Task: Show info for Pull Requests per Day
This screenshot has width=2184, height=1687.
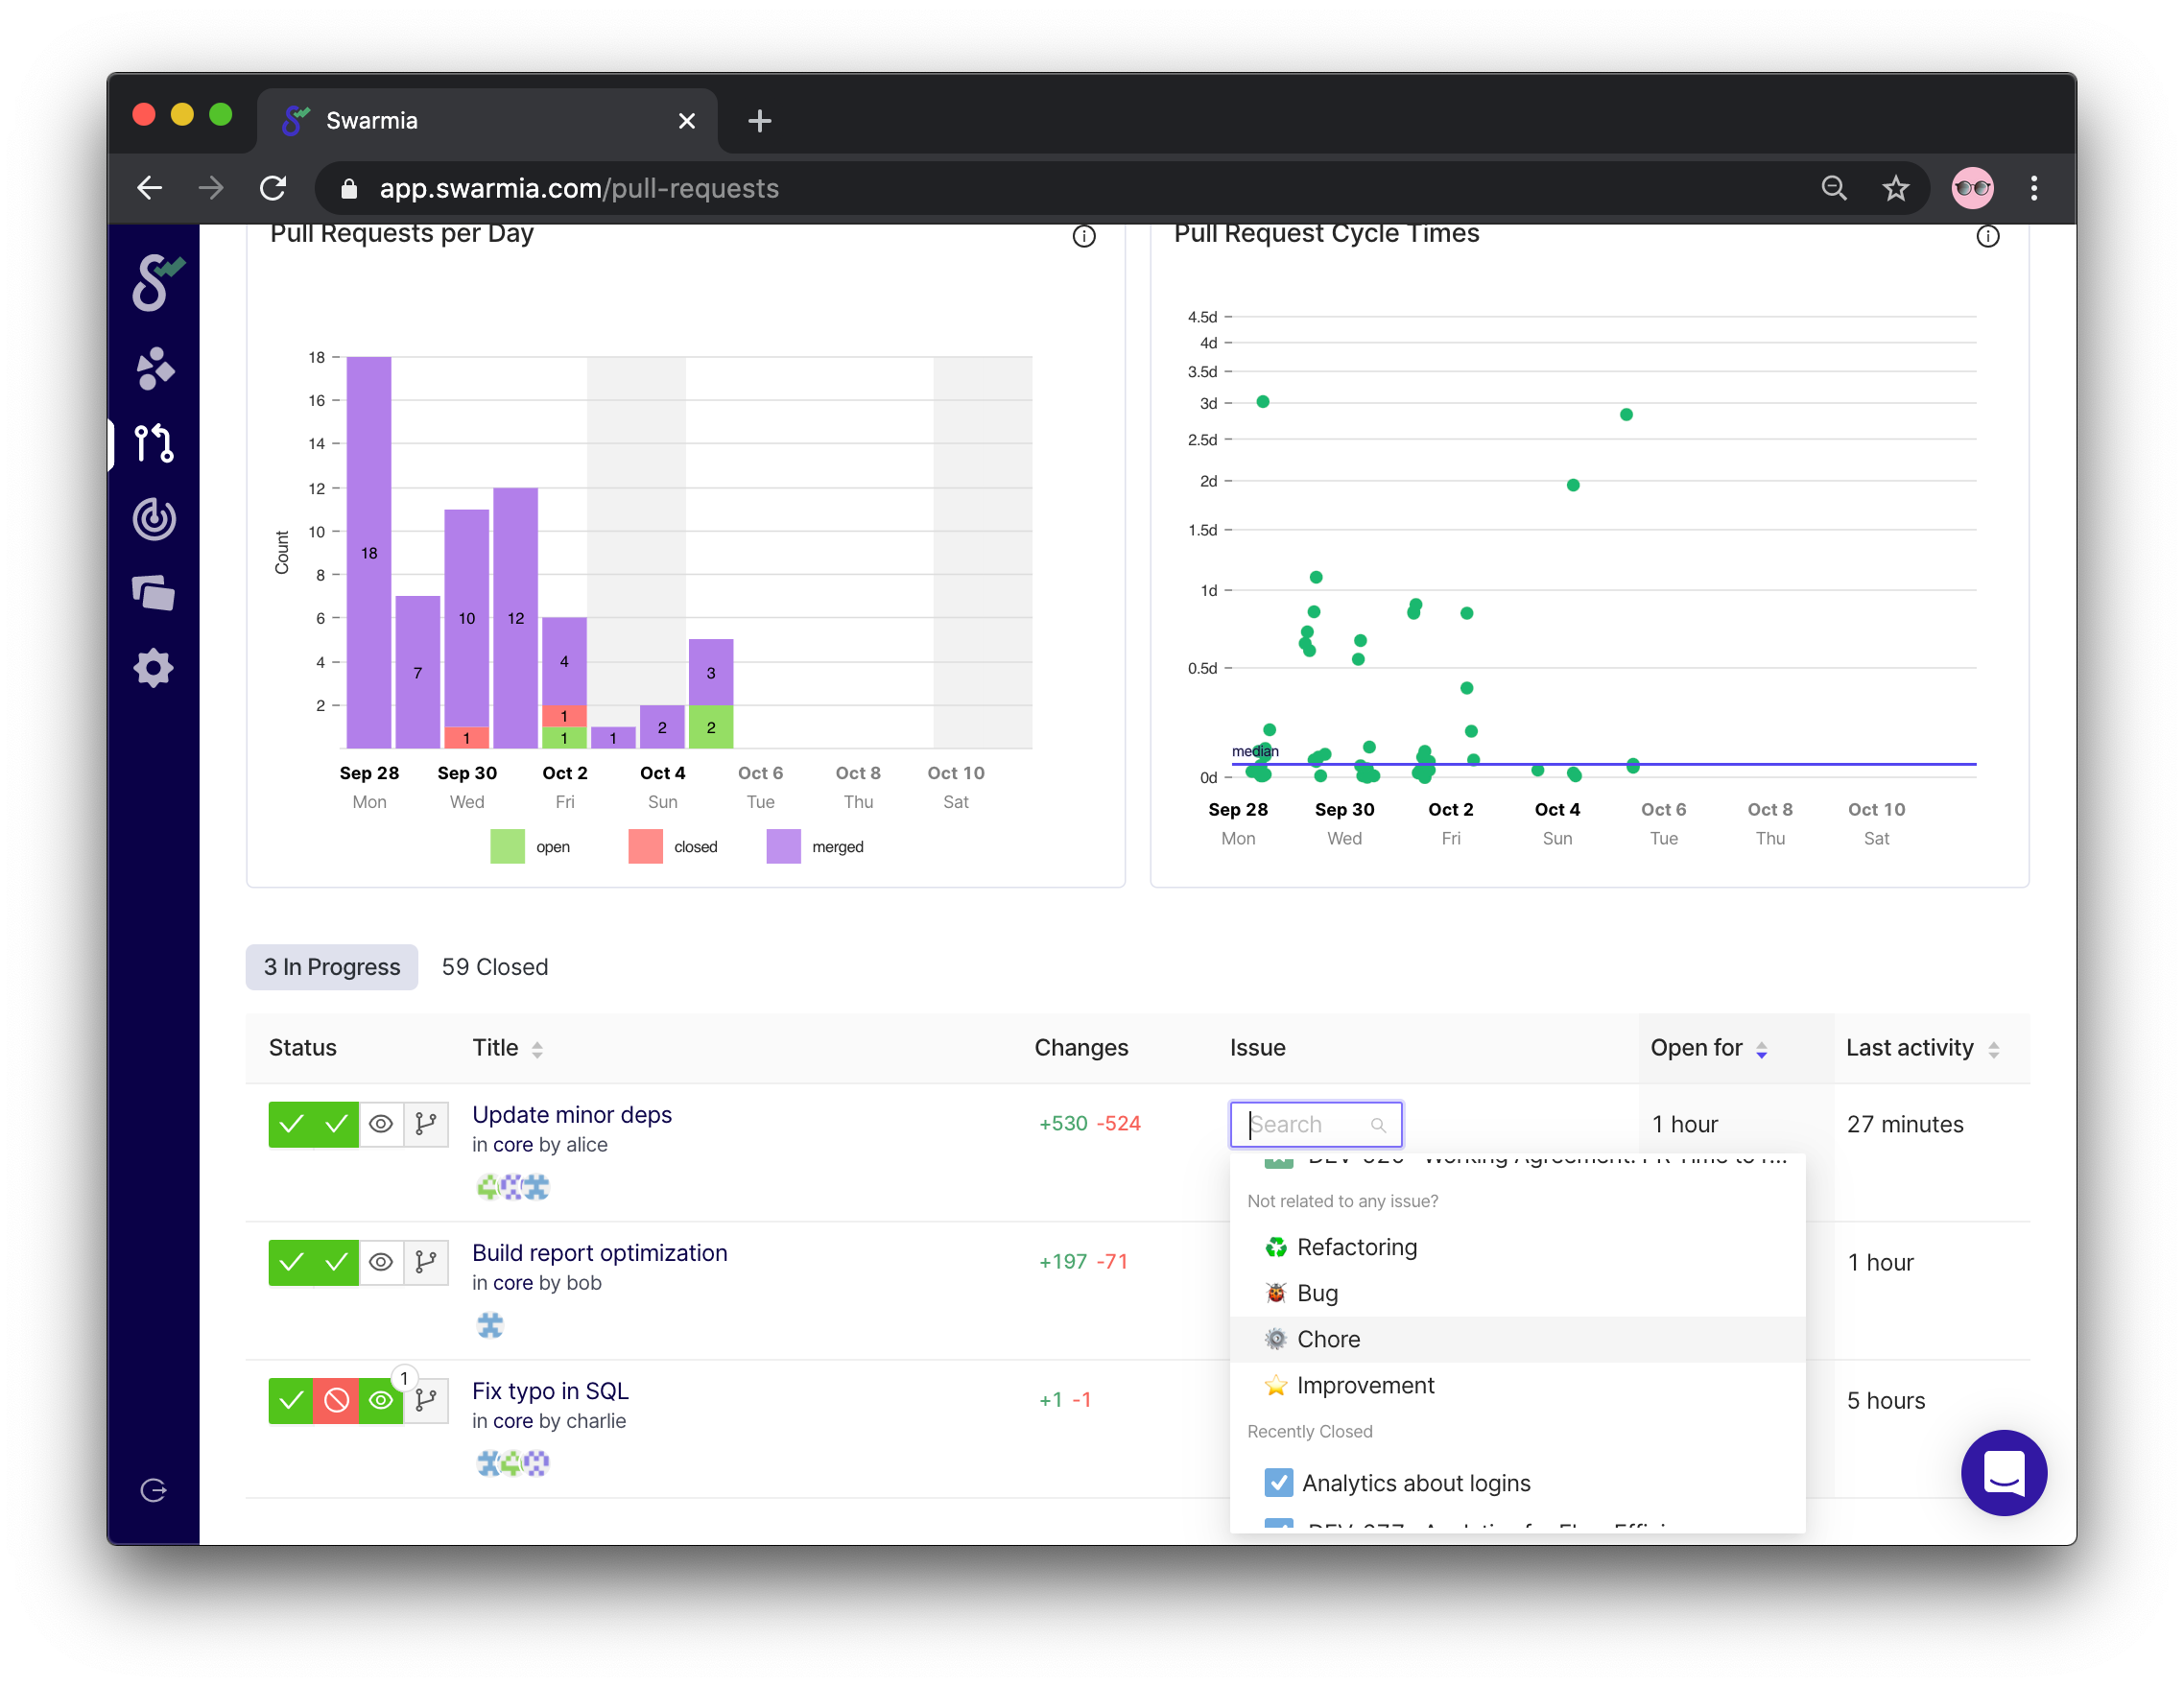Action: click(x=1083, y=236)
